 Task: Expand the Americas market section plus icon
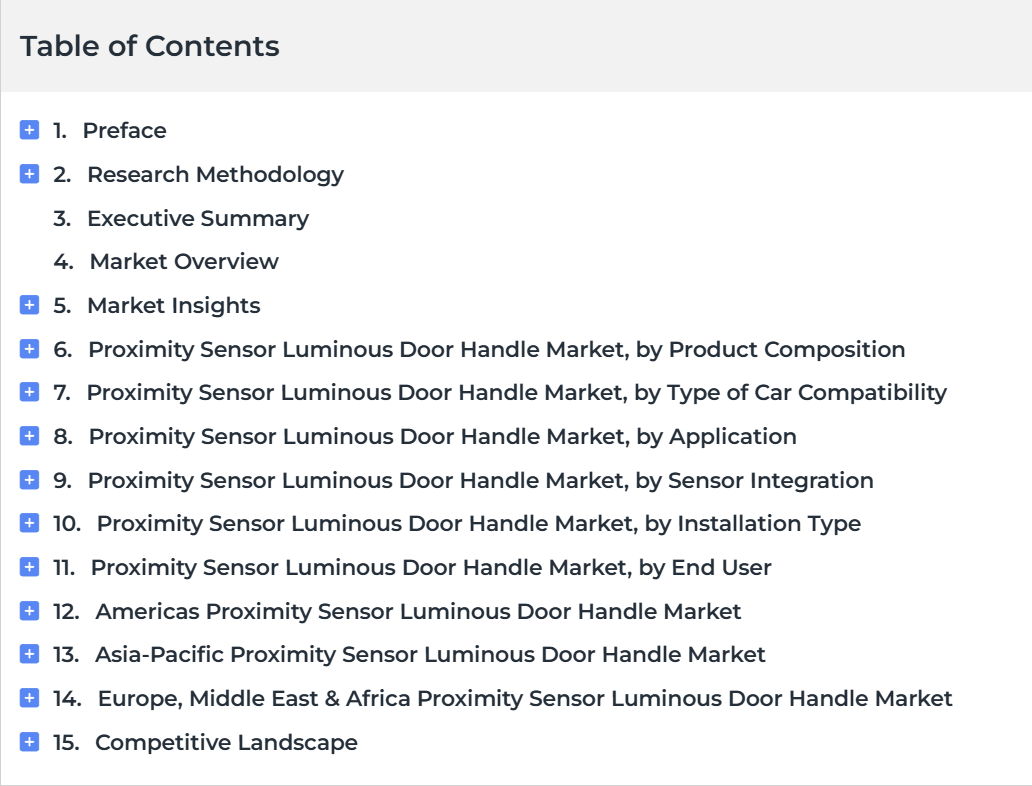coord(30,611)
